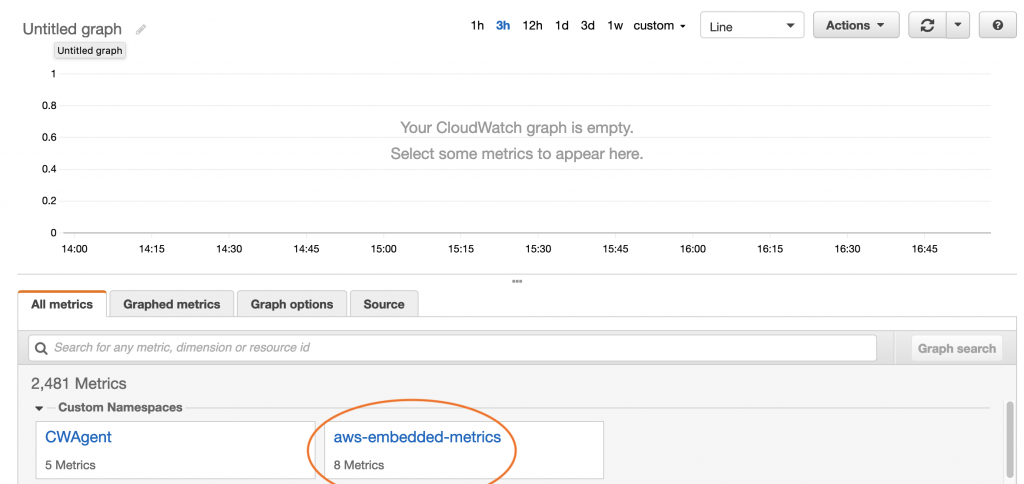This screenshot has width=1024, height=484.
Task: Click the panel resize handle dots
Action: (x=517, y=282)
